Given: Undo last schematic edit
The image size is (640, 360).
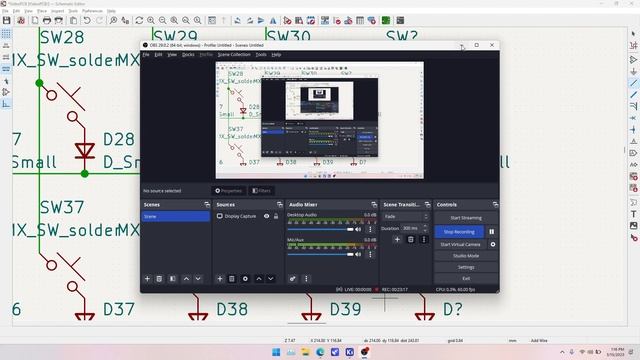Looking at the screenshot, I should pyautogui.click(x=87, y=20).
